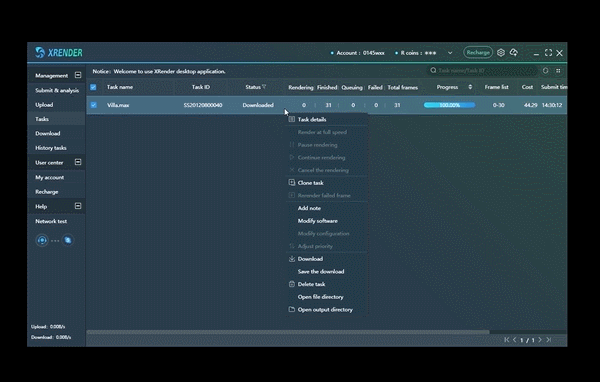Click the Status column filter icon
Image resolution: width=600 pixels, height=382 pixels.
point(264,87)
